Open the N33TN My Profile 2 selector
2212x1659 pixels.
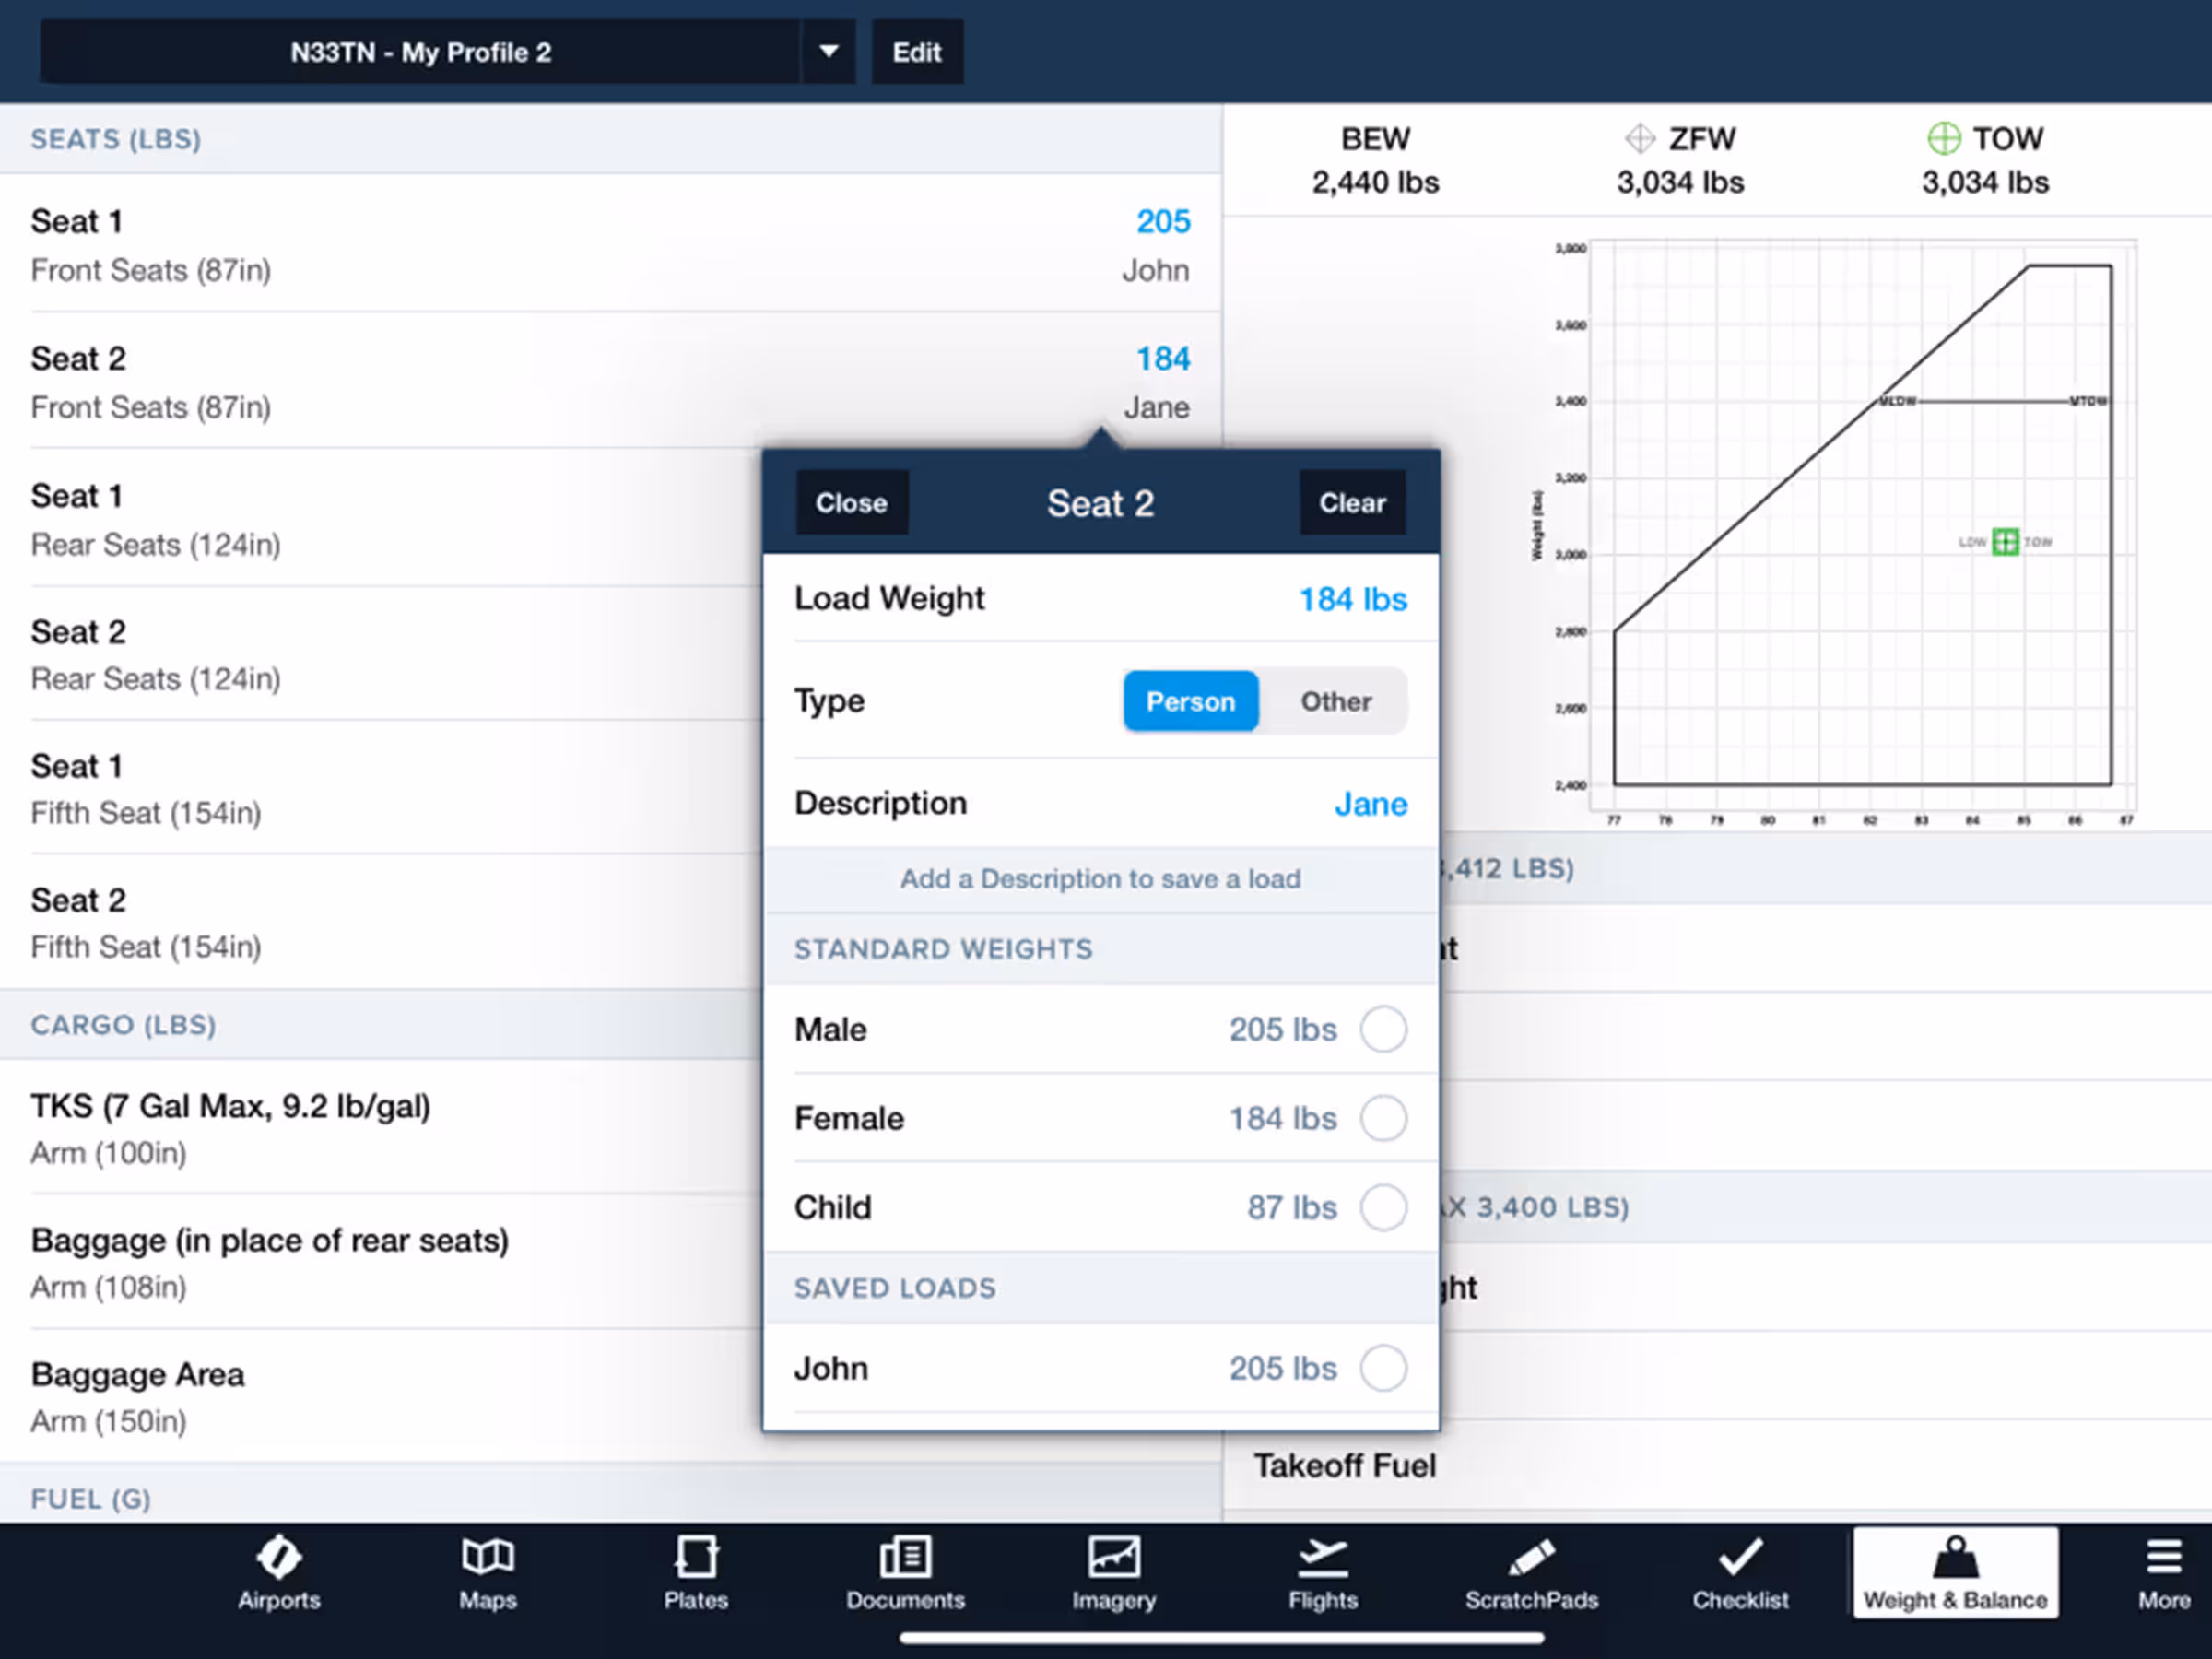click(x=420, y=52)
